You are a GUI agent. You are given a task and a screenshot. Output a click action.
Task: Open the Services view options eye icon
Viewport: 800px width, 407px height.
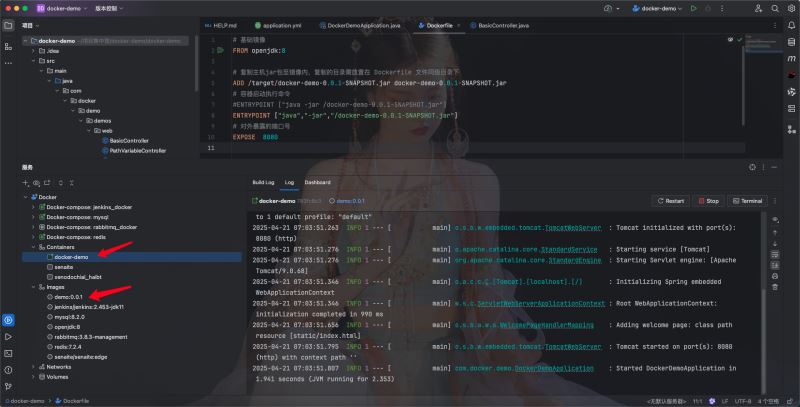tap(37, 183)
